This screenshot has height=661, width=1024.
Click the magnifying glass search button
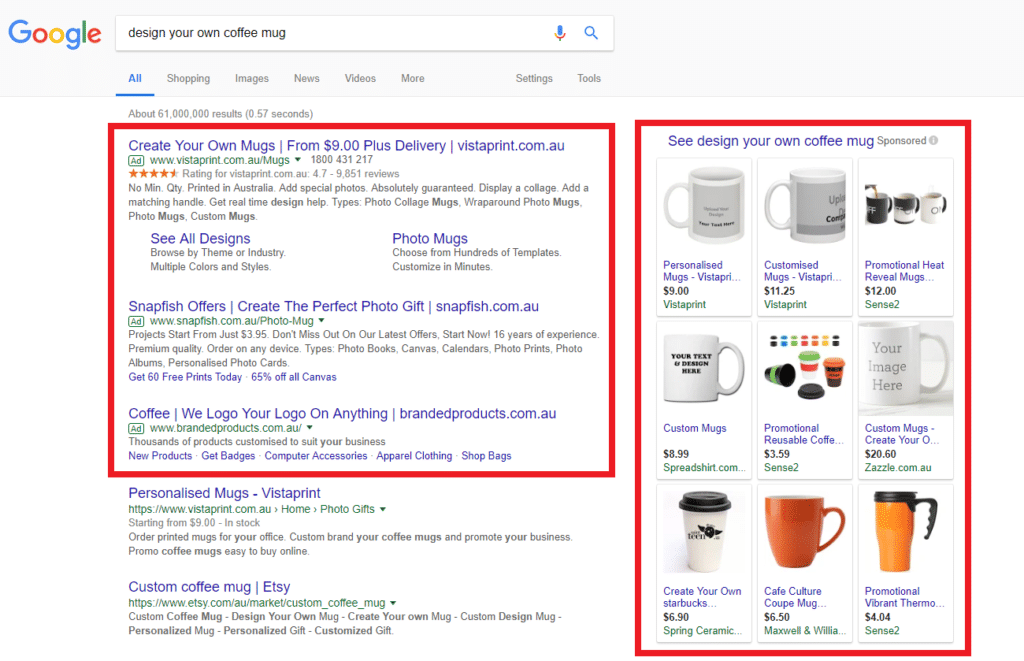pos(591,33)
